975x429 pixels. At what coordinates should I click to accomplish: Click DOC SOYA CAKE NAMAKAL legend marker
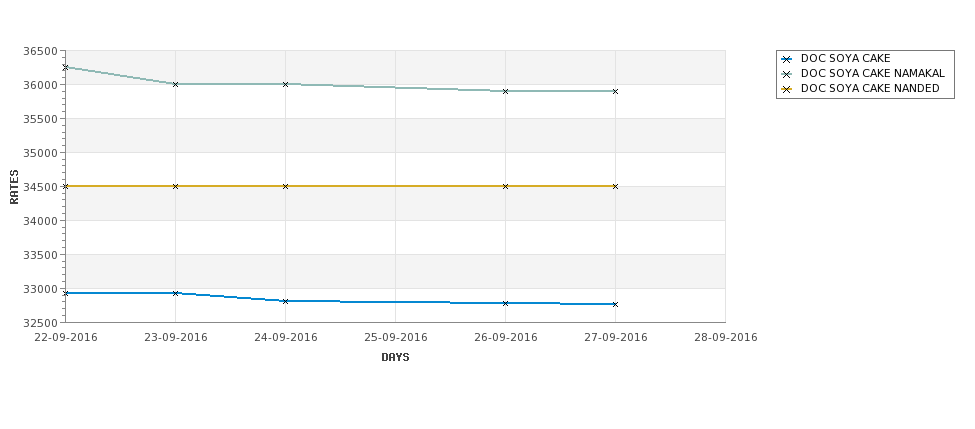pos(787,74)
